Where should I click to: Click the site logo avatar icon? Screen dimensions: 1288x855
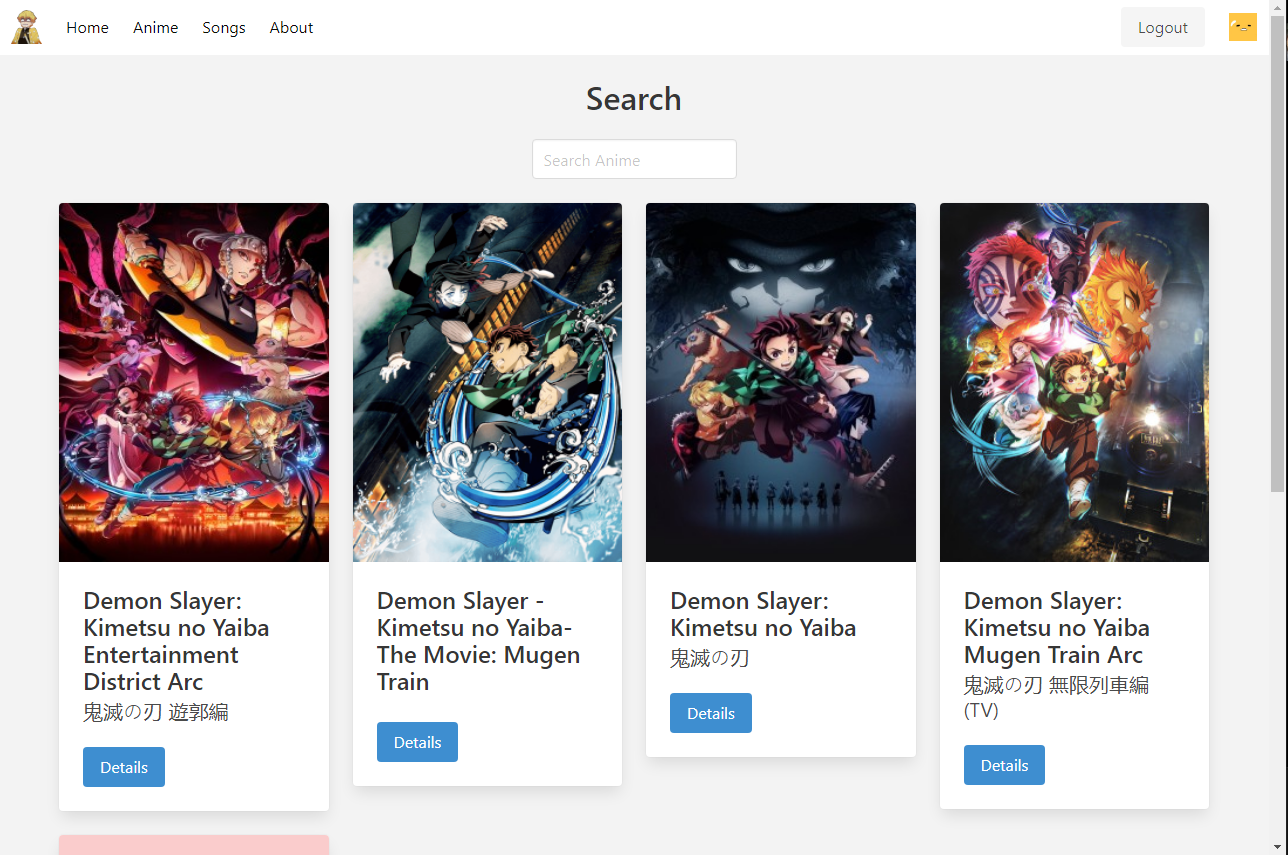click(x=26, y=27)
